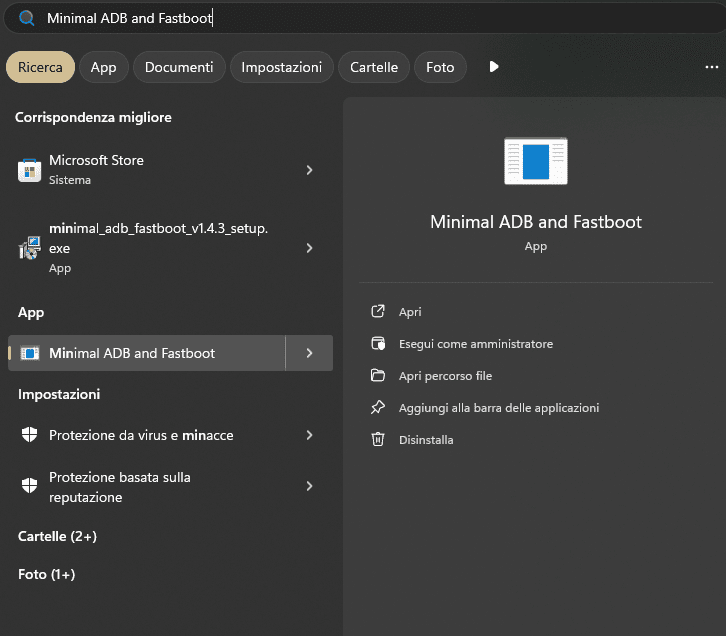Click the minimal_adb_fastboot setup installer icon
Image resolution: width=726 pixels, height=636 pixels.
(29, 248)
